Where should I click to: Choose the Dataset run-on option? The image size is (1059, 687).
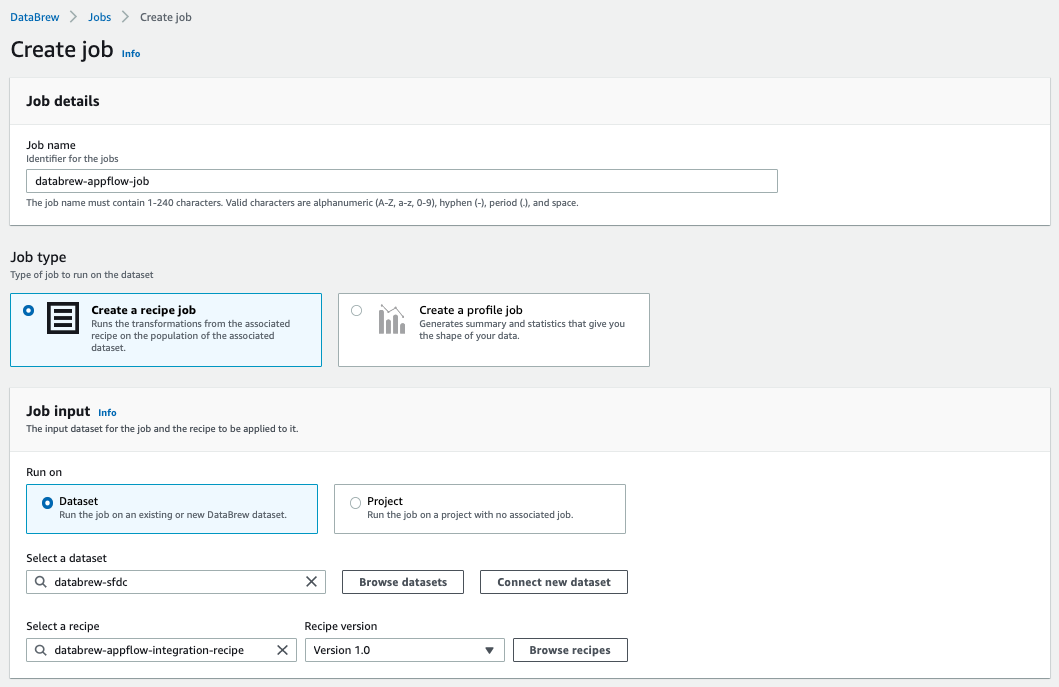coord(47,503)
